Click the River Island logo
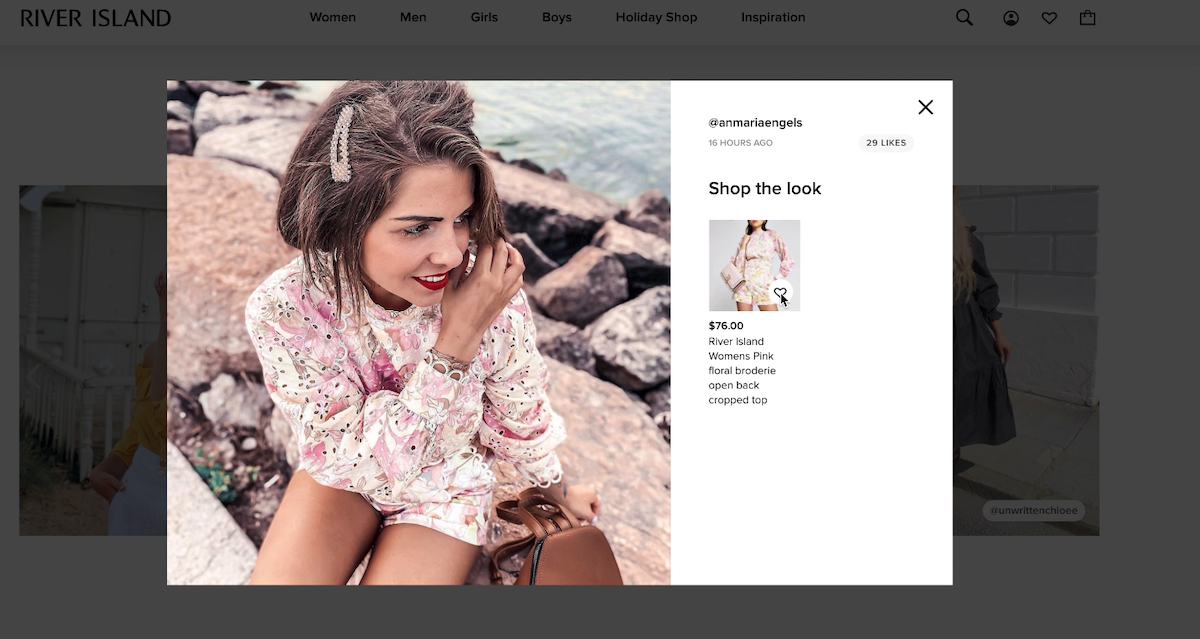 [x=95, y=18]
